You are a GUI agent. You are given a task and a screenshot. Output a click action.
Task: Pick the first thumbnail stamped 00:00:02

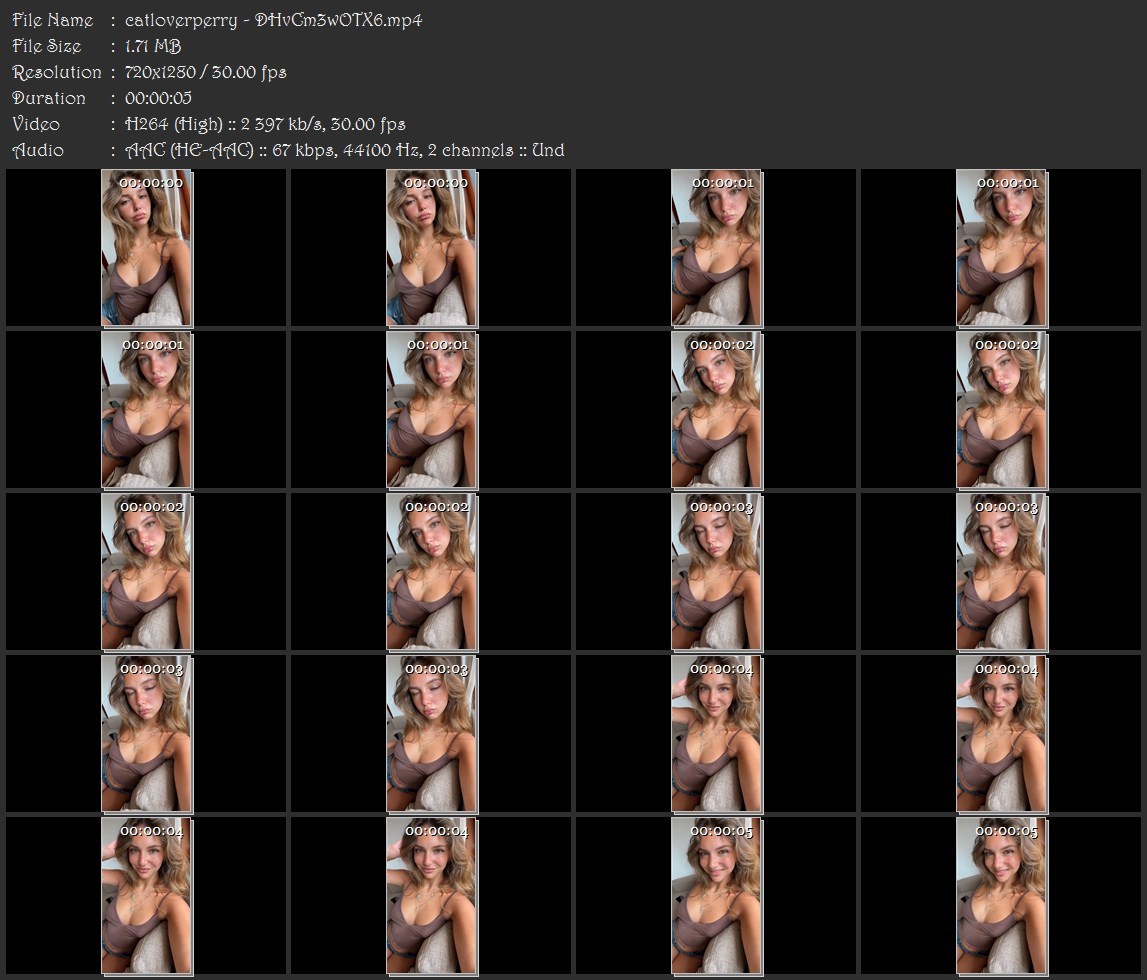point(717,410)
